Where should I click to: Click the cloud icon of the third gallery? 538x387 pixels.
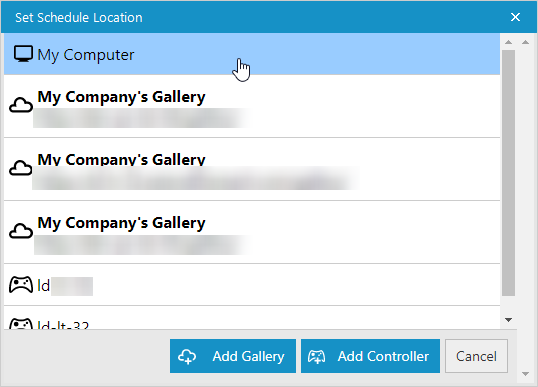click(x=21, y=231)
